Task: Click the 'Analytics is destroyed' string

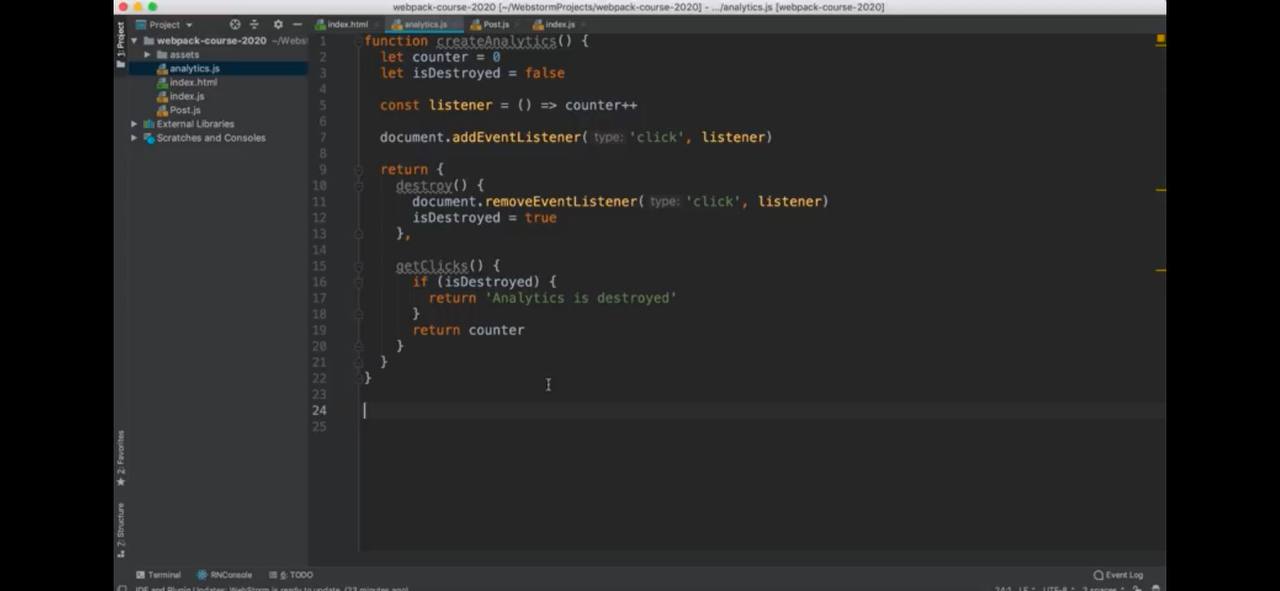Action: [581, 298]
